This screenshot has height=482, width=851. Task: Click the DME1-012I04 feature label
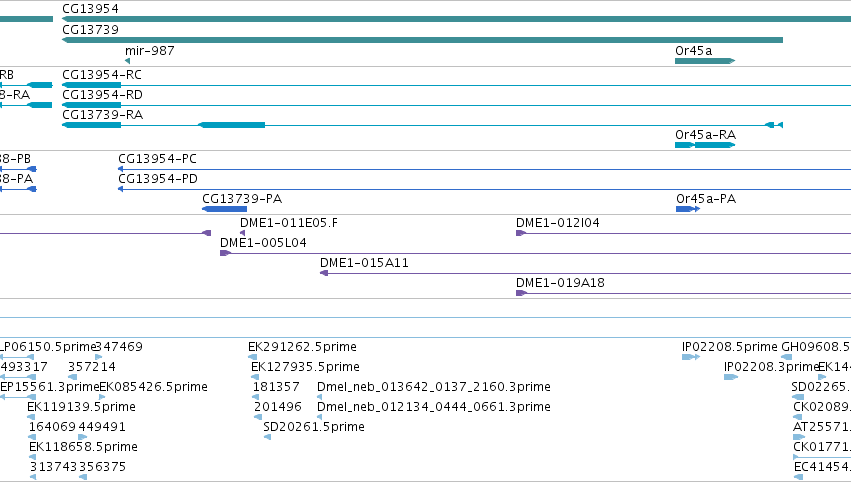point(558,223)
